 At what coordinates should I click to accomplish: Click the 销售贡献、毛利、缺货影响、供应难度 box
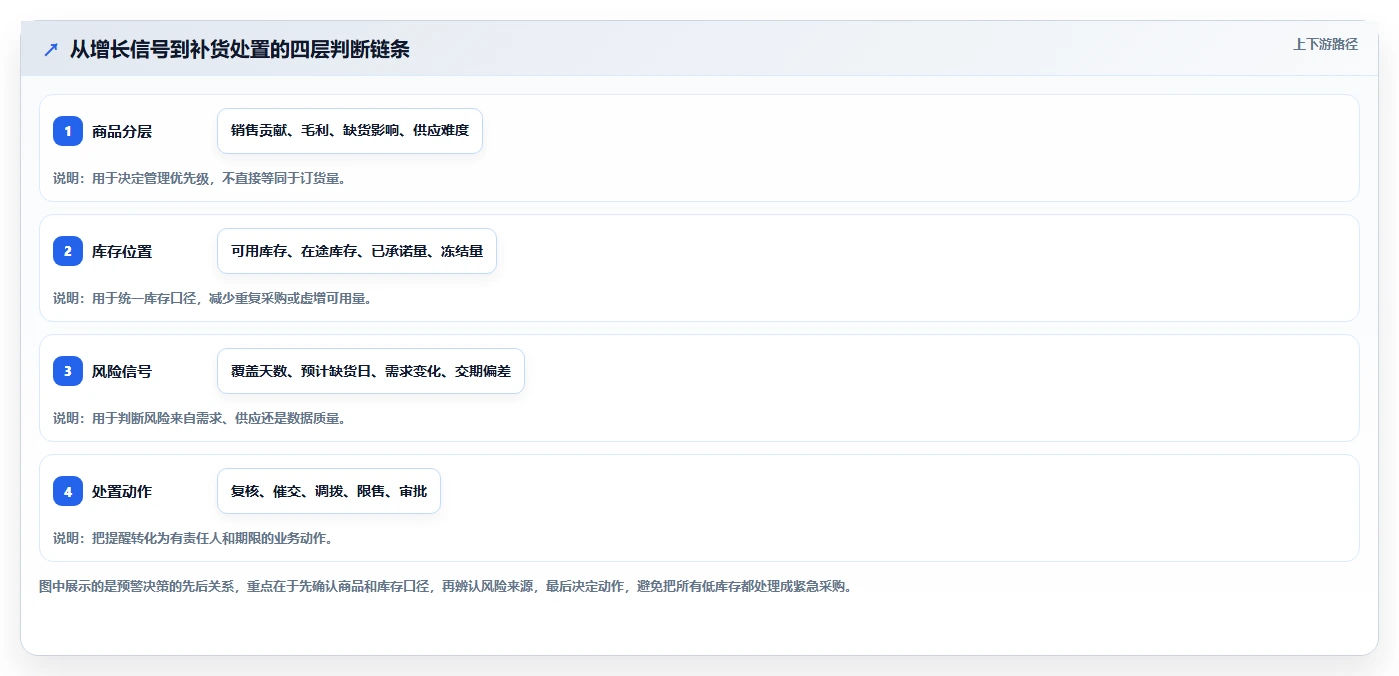coord(350,131)
